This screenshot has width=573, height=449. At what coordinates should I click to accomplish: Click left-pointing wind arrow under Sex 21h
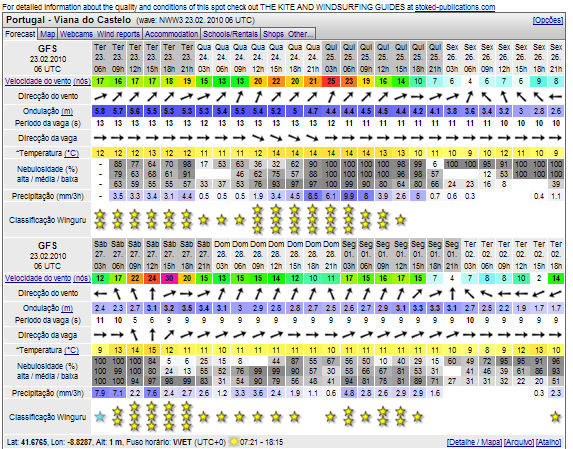click(x=556, y=97)
